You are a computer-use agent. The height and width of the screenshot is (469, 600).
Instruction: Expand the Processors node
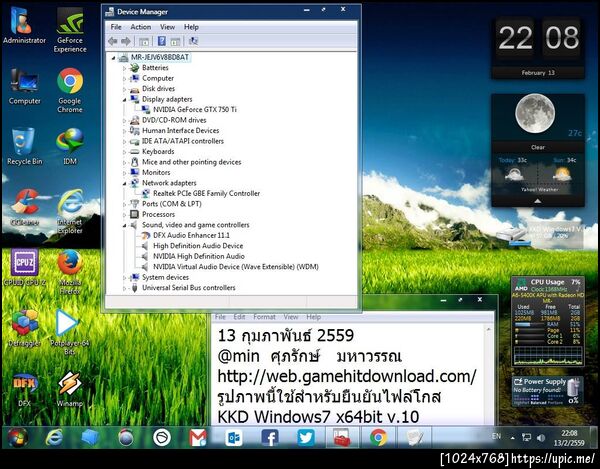coord(124,215)
